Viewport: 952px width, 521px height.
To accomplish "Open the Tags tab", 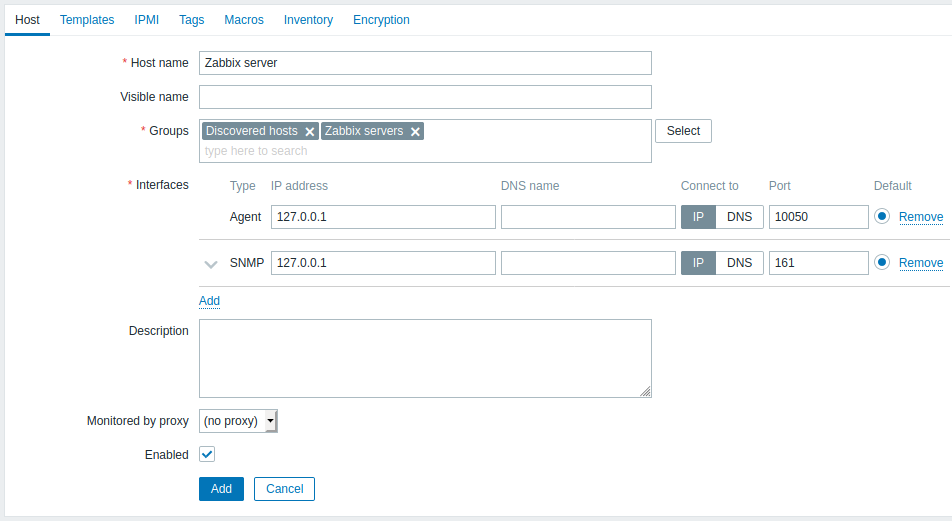I will (x=191, y=20).
